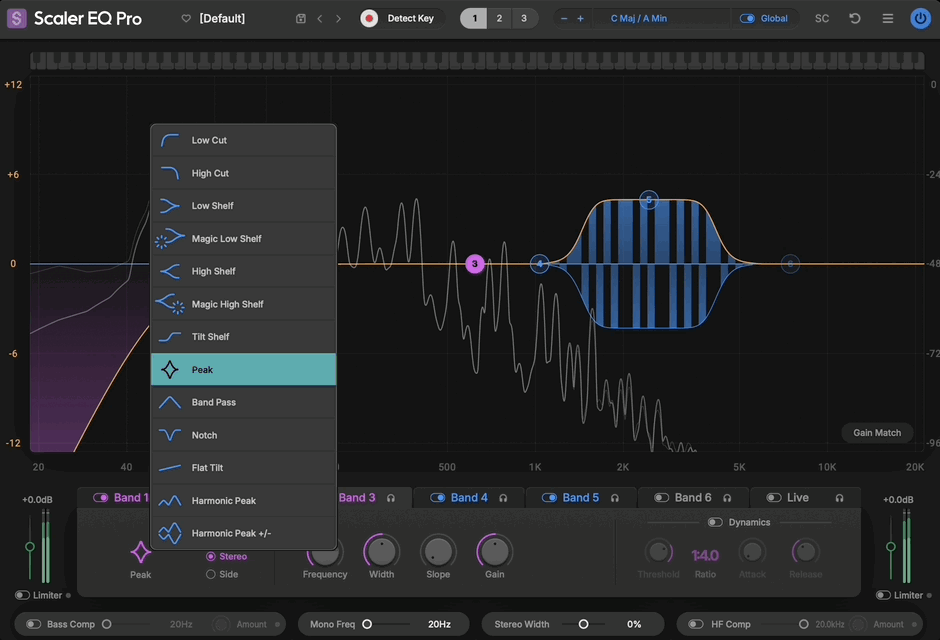The width and height of the screenshot is (940, 640).
Task: Choose Band Pass filter type
Action: click(243, 402)
